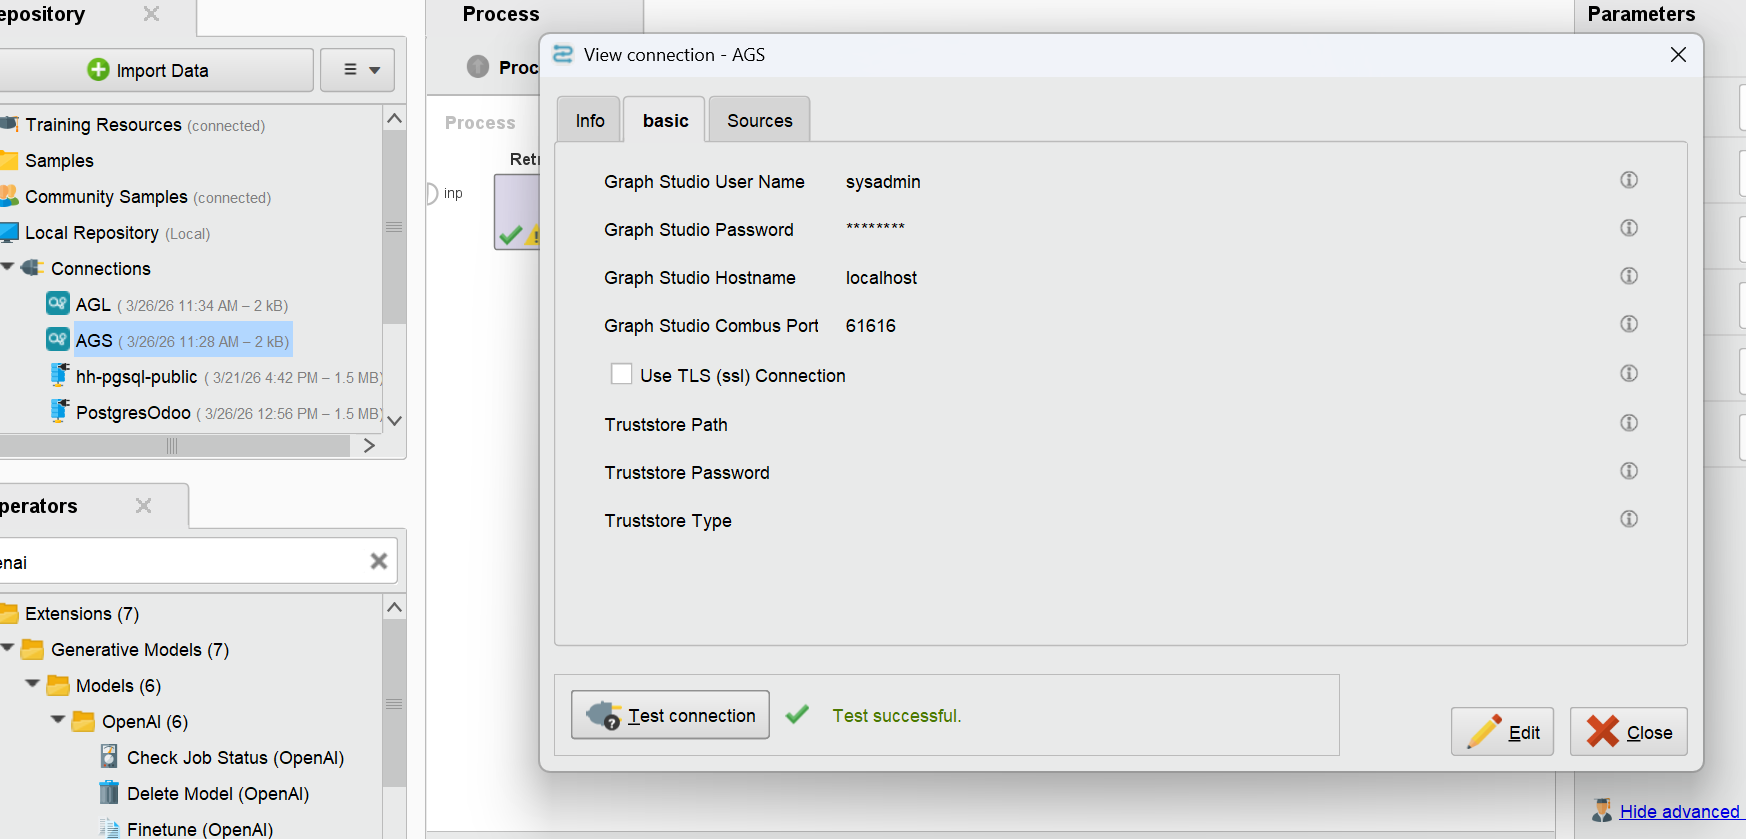The width and height of the screenshot is (1746, 839).
Task: Click the Delete Model trash icon
Action: click(109, 792)
